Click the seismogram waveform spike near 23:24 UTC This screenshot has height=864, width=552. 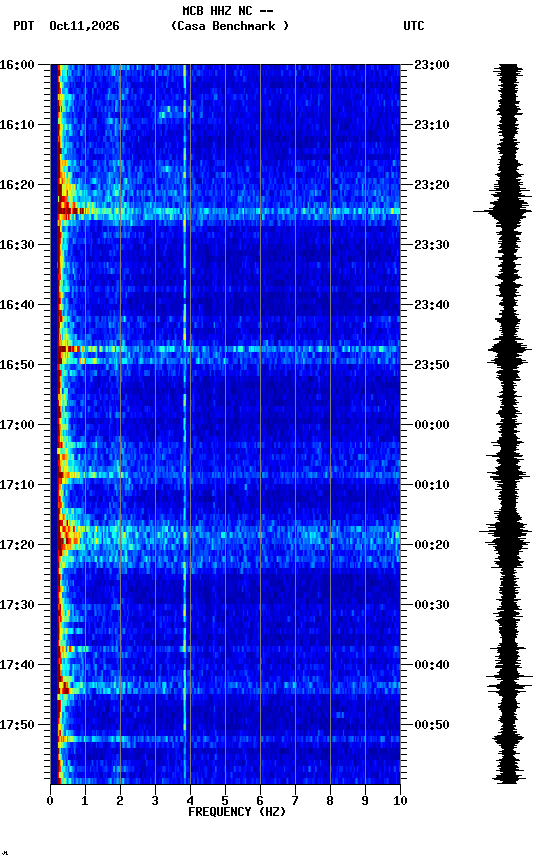point(502,211)
